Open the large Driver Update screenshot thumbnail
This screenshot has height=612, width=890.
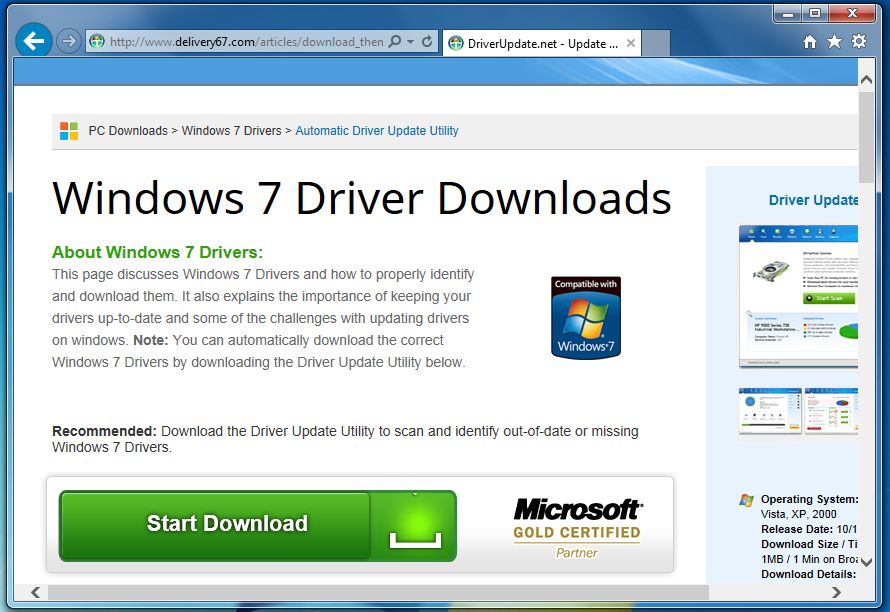tap(798, 296)
